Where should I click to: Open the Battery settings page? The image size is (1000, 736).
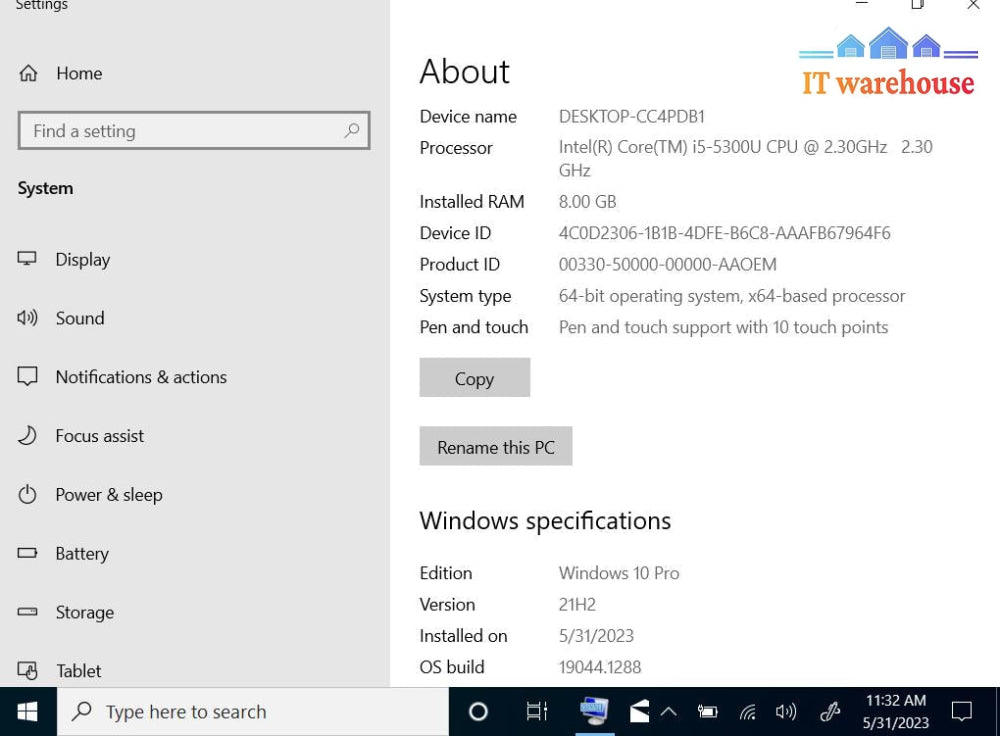[x=81, y=554]
